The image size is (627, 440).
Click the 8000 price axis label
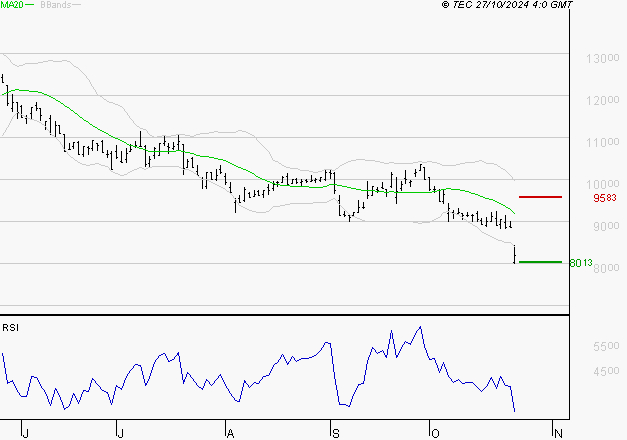[606, 268]
